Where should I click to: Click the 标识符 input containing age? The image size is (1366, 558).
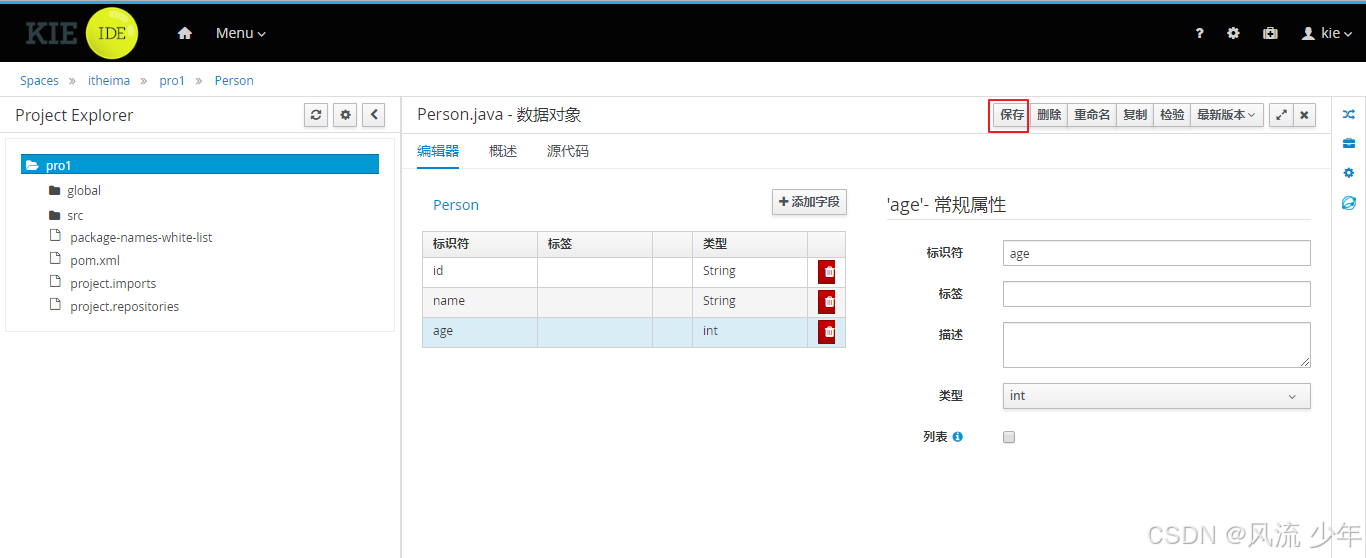[1156, 254]
